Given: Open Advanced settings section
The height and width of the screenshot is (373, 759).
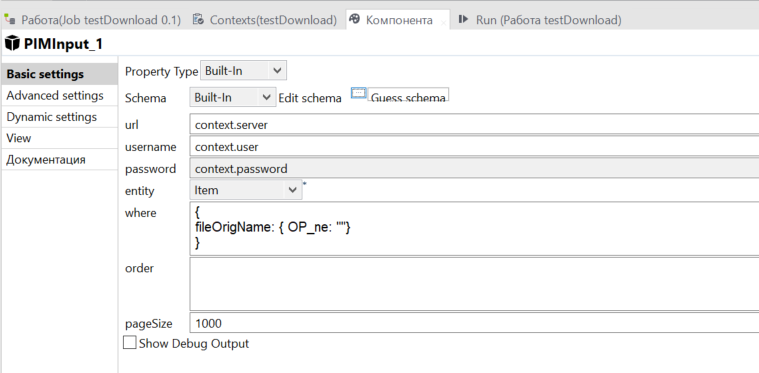Looking at the screenshot, I should (55, 95).
